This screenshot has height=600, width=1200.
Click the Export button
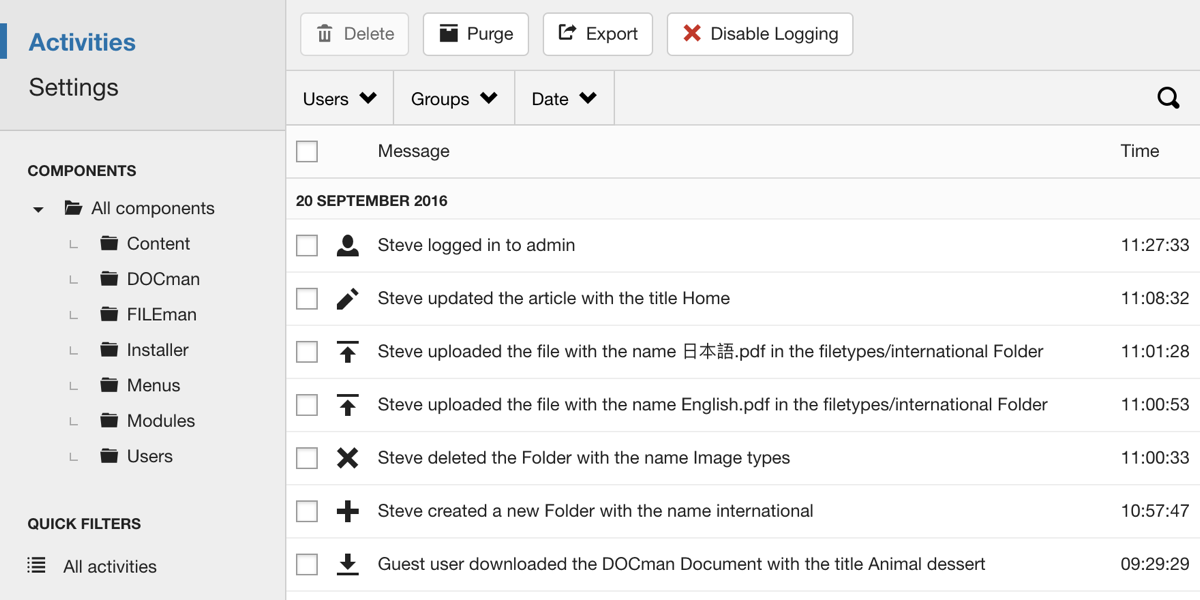597,34
